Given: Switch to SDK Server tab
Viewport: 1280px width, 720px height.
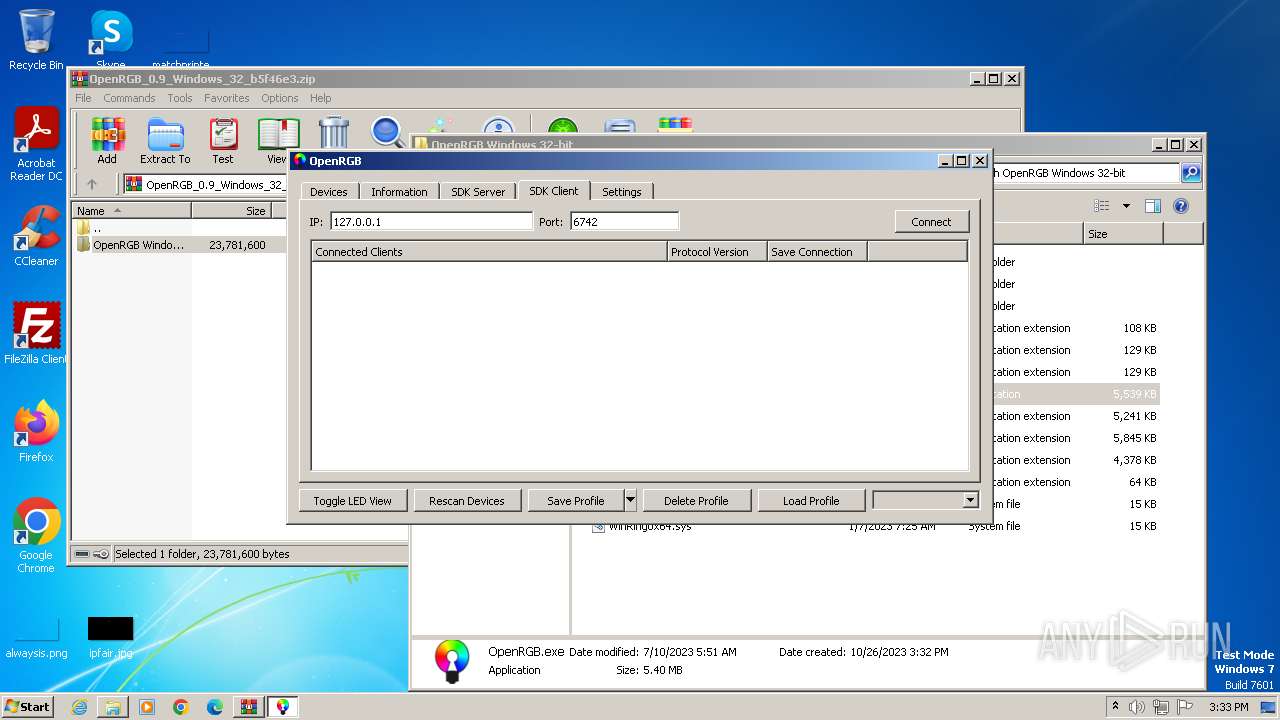Looking at the screenshot, I should pyautogui.click(x=478, y=192).
